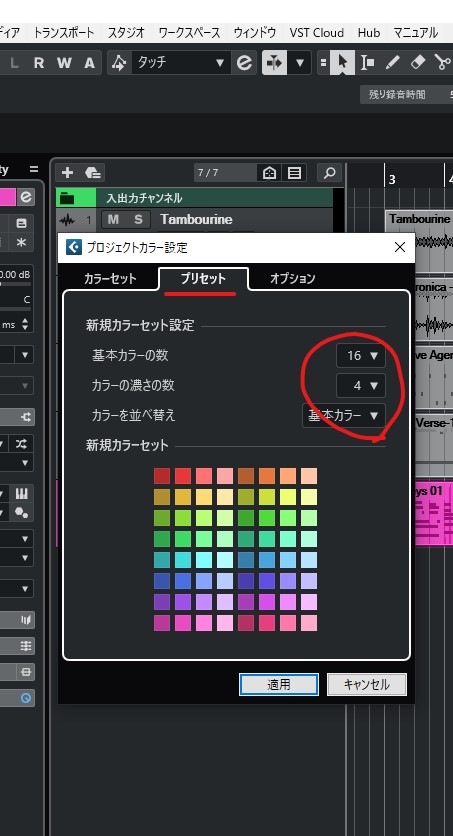Open the ワークスペース menu

(x=189, y=33)
